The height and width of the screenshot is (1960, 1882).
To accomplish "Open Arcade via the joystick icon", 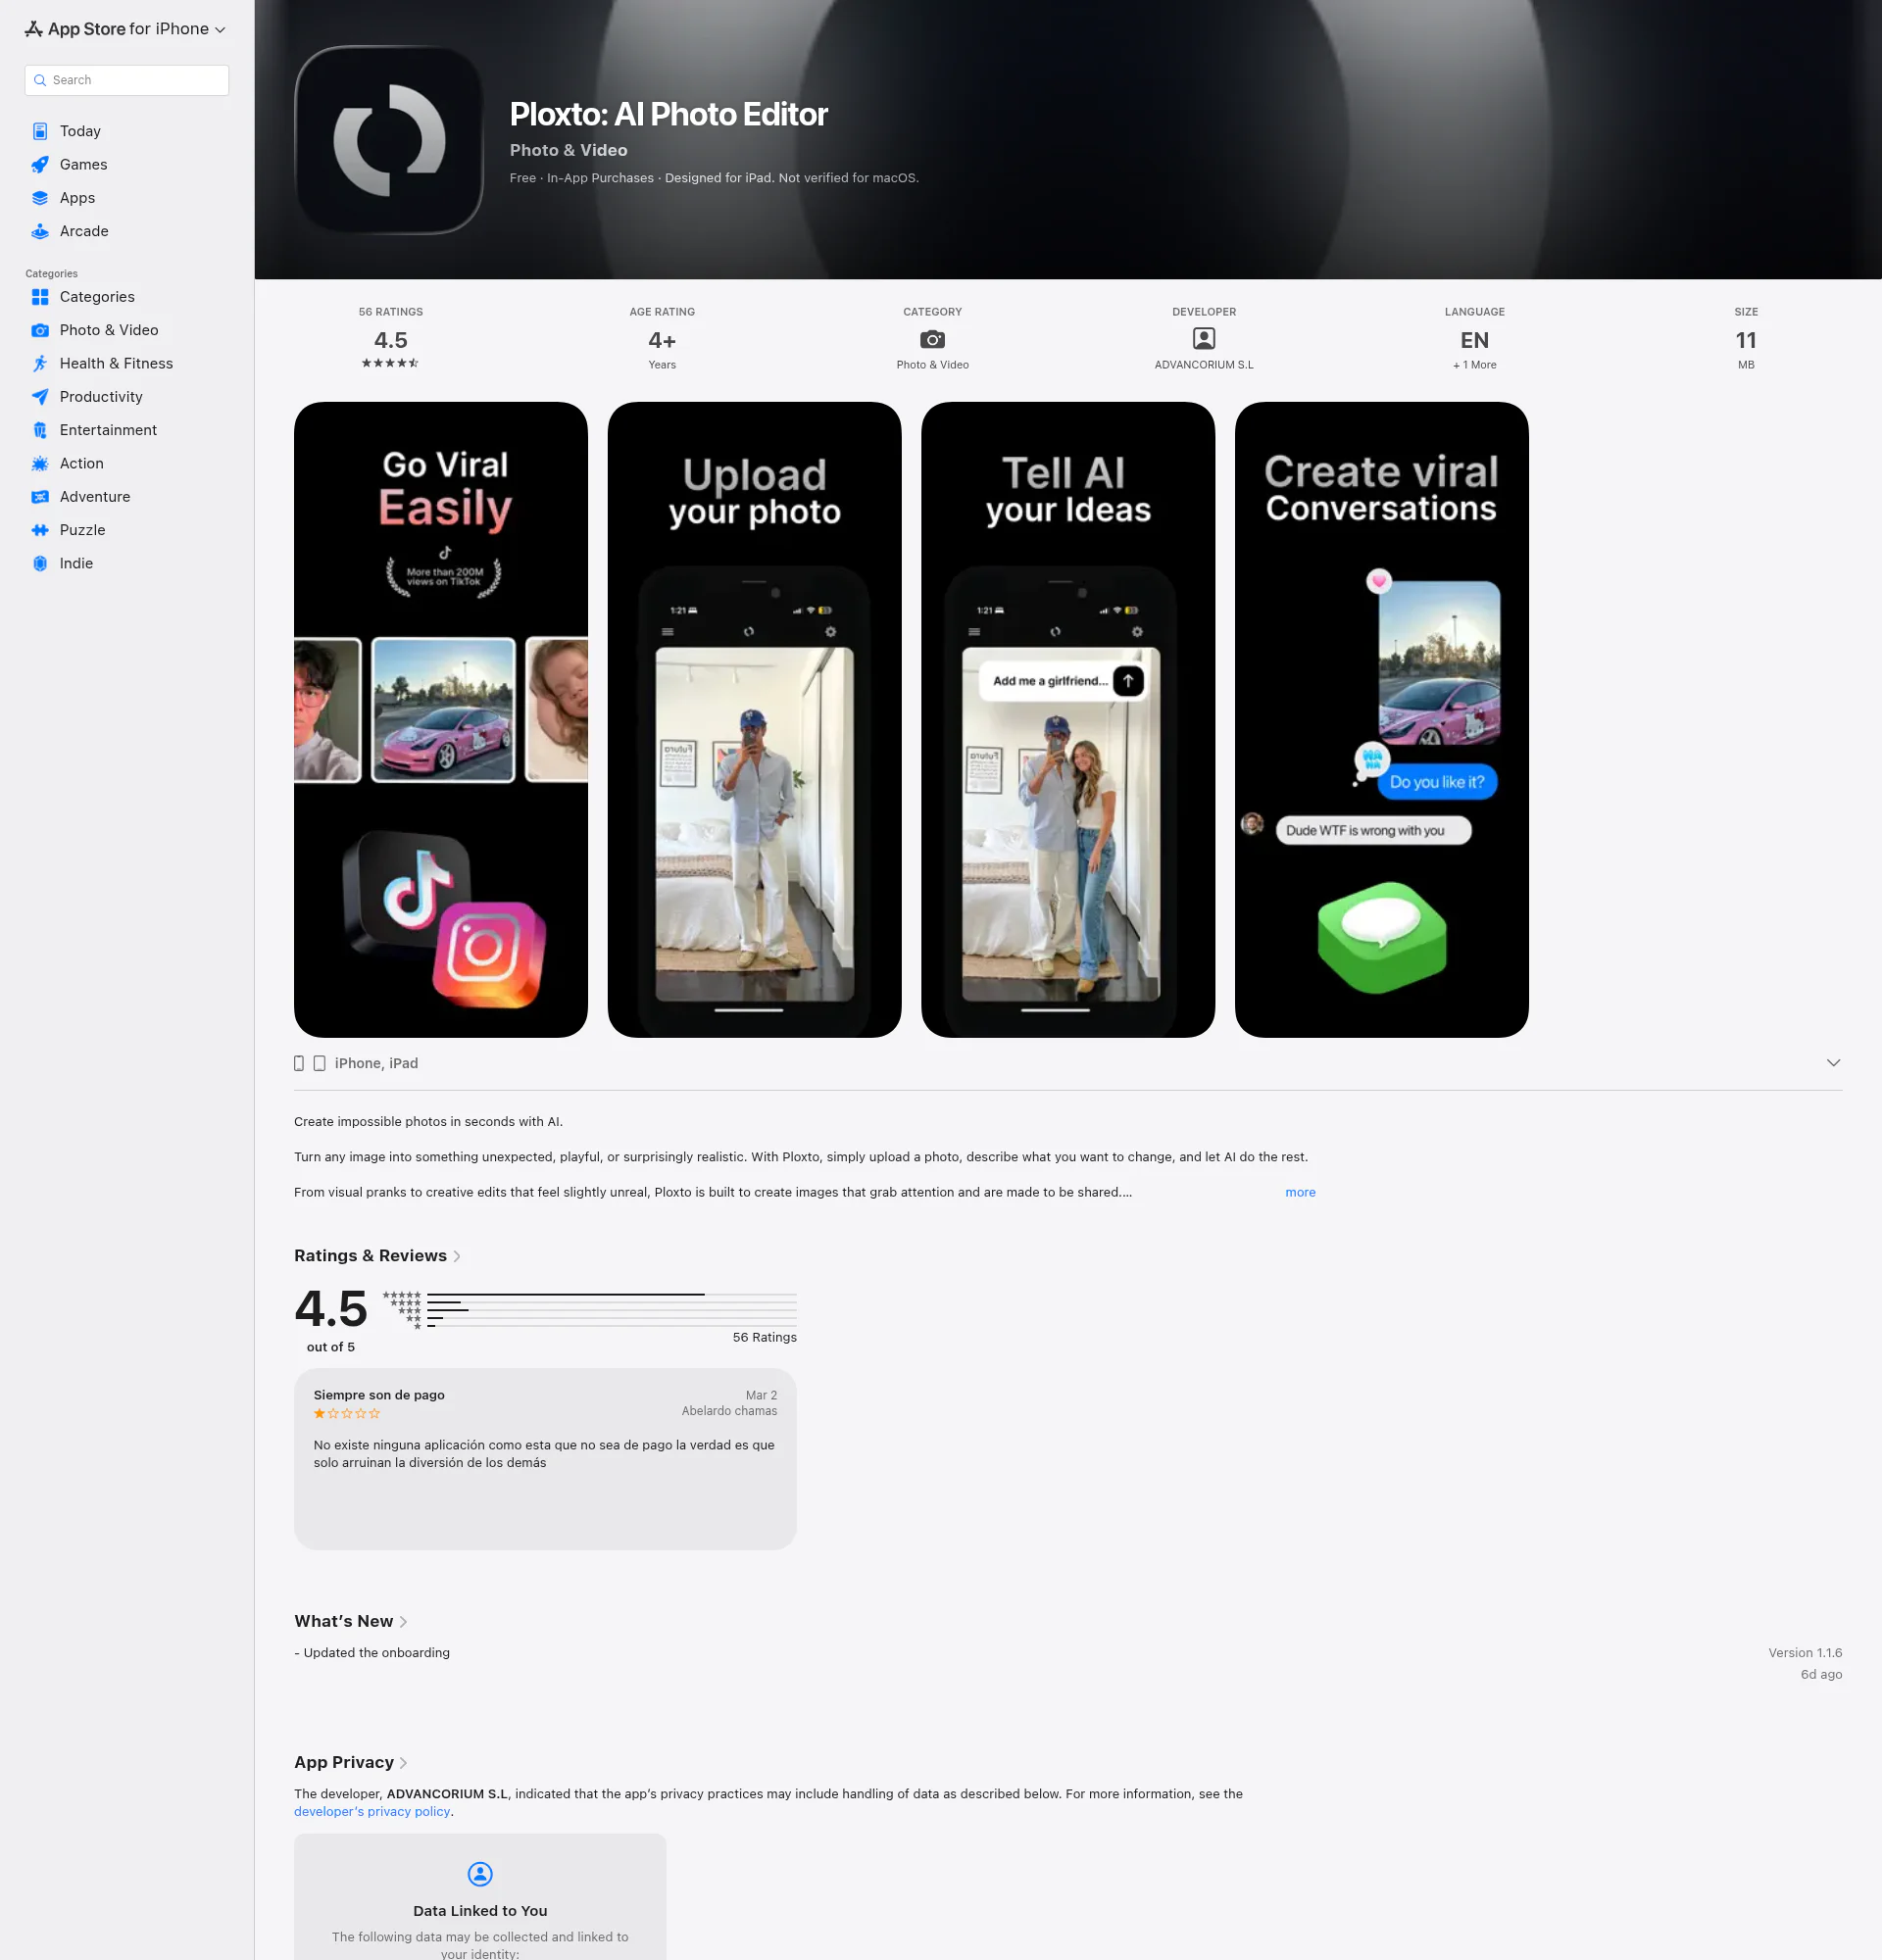I will pyautogui.click(x=40, y=231).
